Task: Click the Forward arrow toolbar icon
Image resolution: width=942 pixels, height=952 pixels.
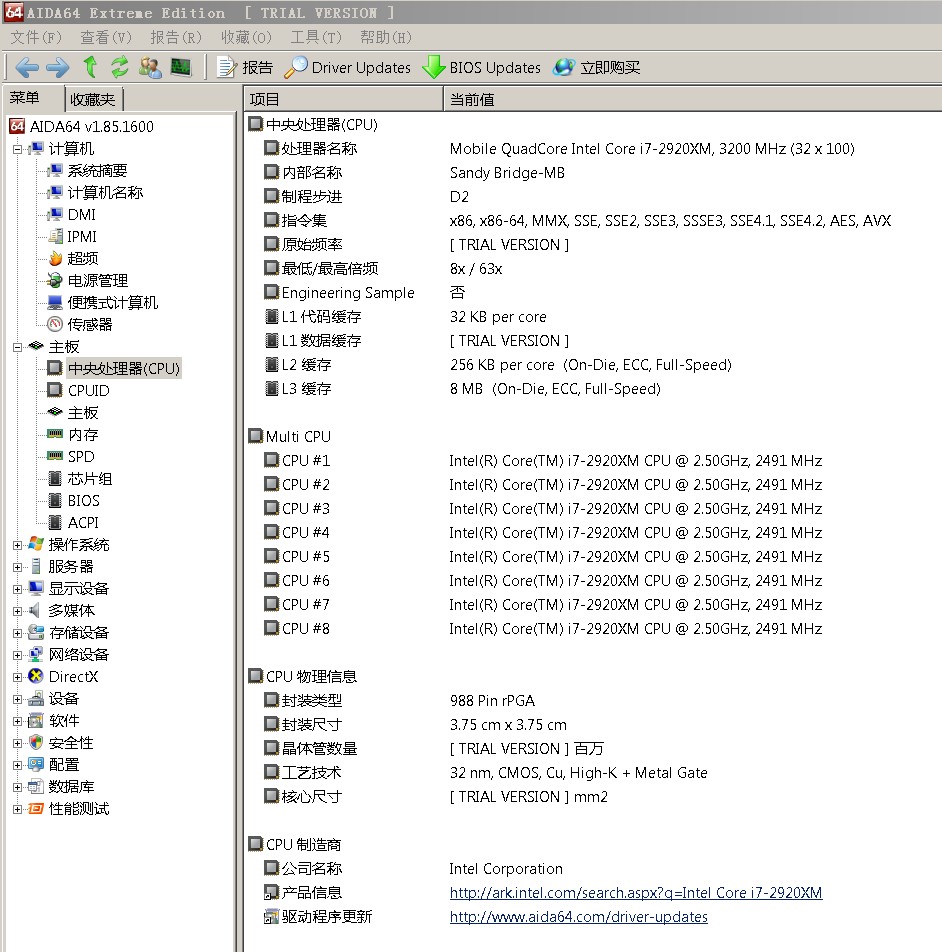Action: (x=58, y=67)
